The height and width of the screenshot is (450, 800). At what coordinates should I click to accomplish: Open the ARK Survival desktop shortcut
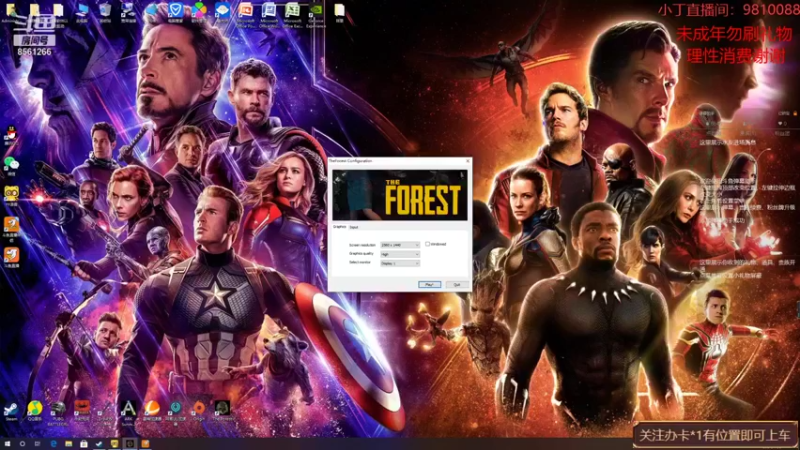[x=128, y=411]
